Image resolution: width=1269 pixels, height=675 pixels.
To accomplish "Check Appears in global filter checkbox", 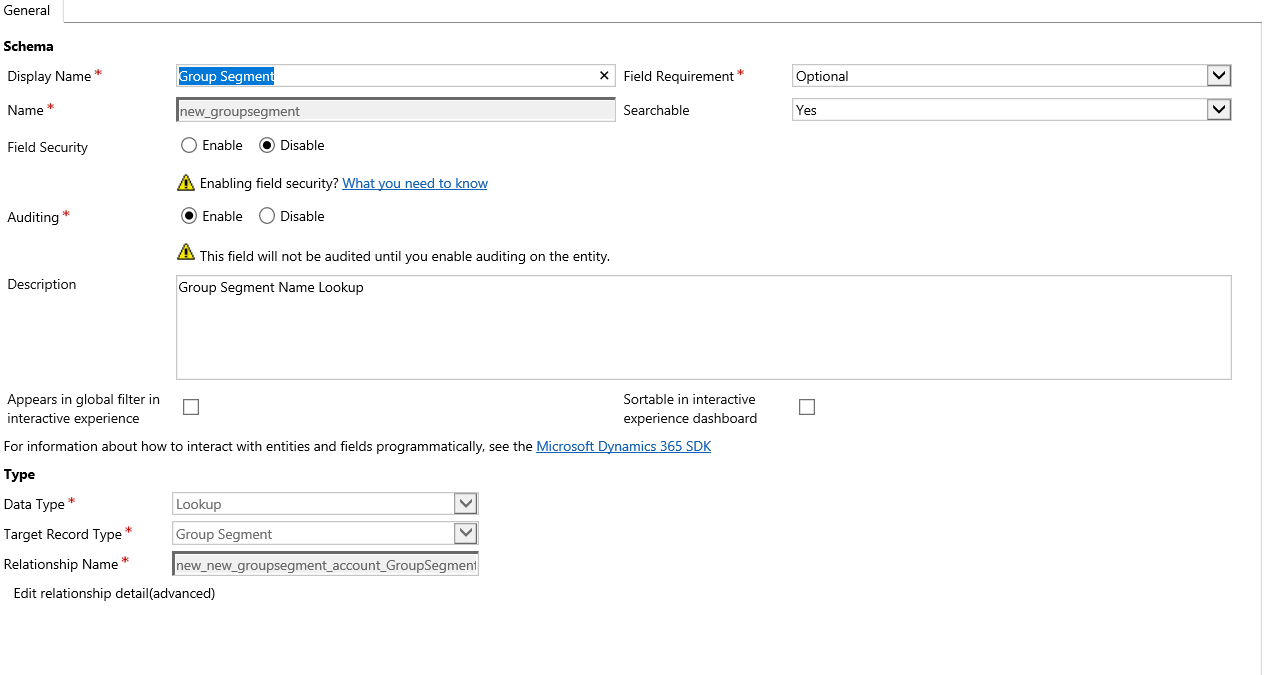I will coord(191,407).
